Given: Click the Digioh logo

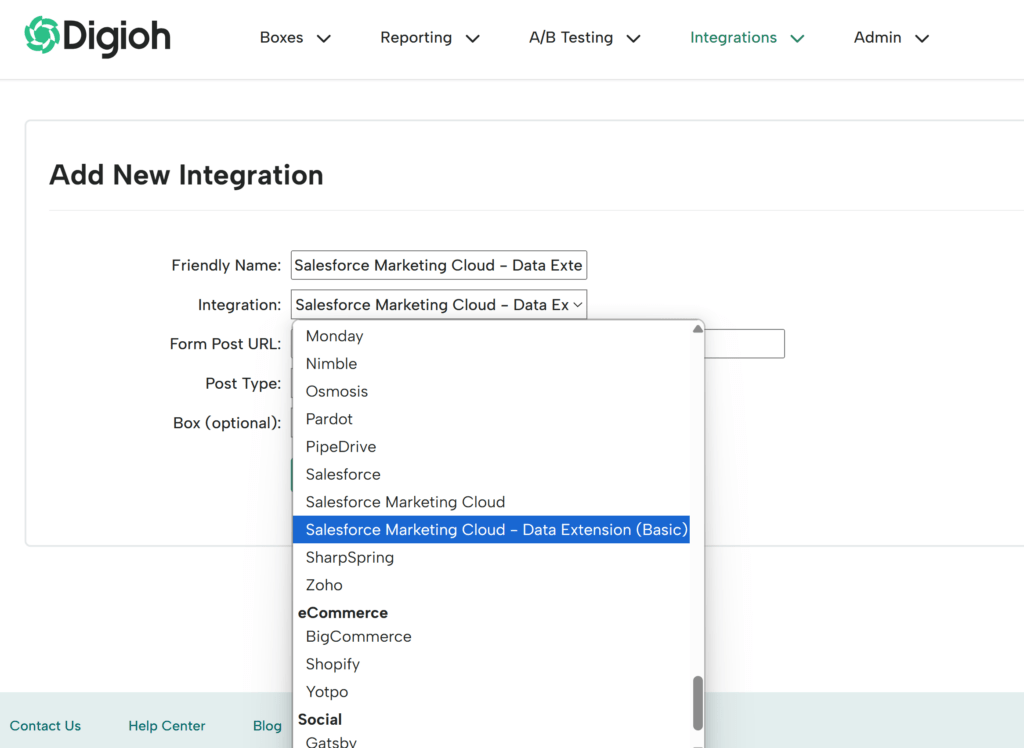Looking at the screenshot, I should [97, 37].
